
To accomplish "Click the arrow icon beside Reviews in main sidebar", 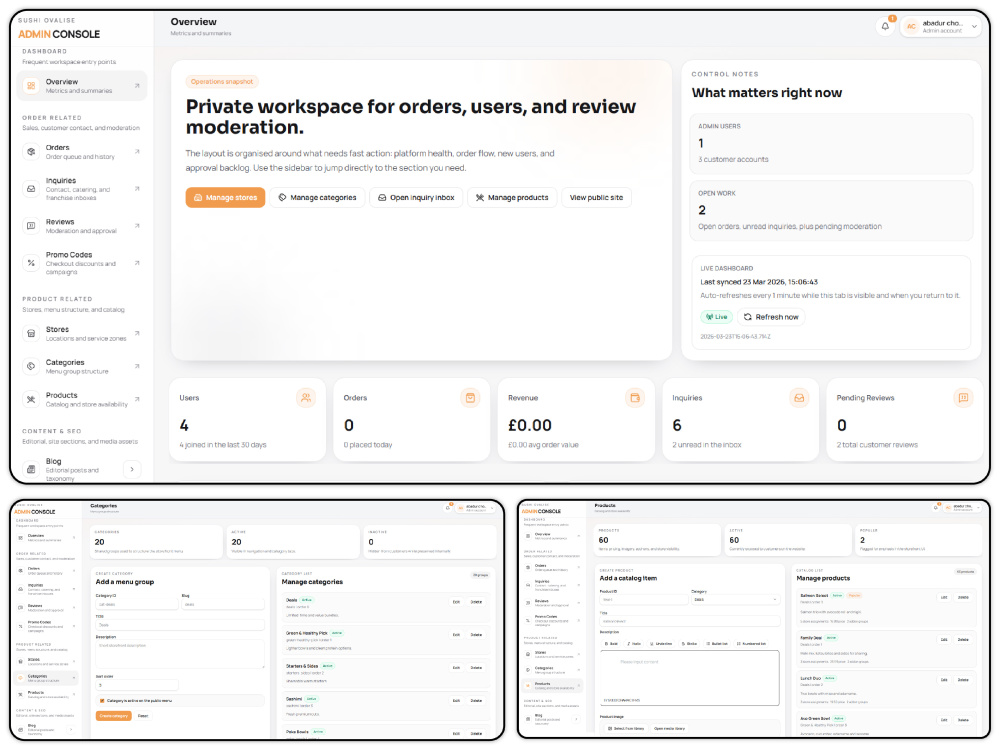I will click(137, 226).
